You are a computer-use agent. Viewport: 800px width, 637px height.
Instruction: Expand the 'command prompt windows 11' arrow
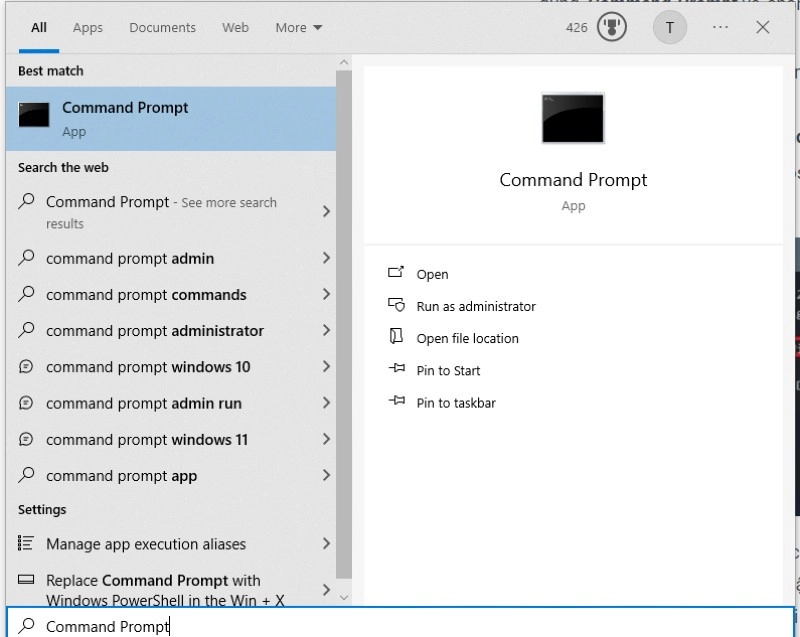coord(327,439)
